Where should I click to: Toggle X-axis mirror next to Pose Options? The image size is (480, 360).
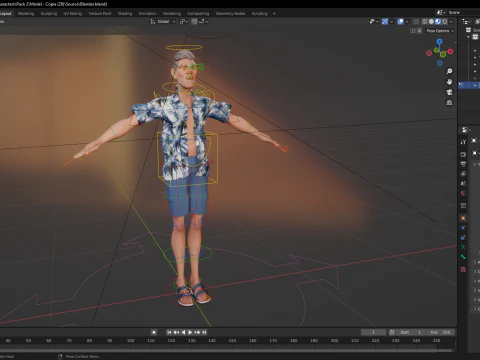tap(419, 31)
